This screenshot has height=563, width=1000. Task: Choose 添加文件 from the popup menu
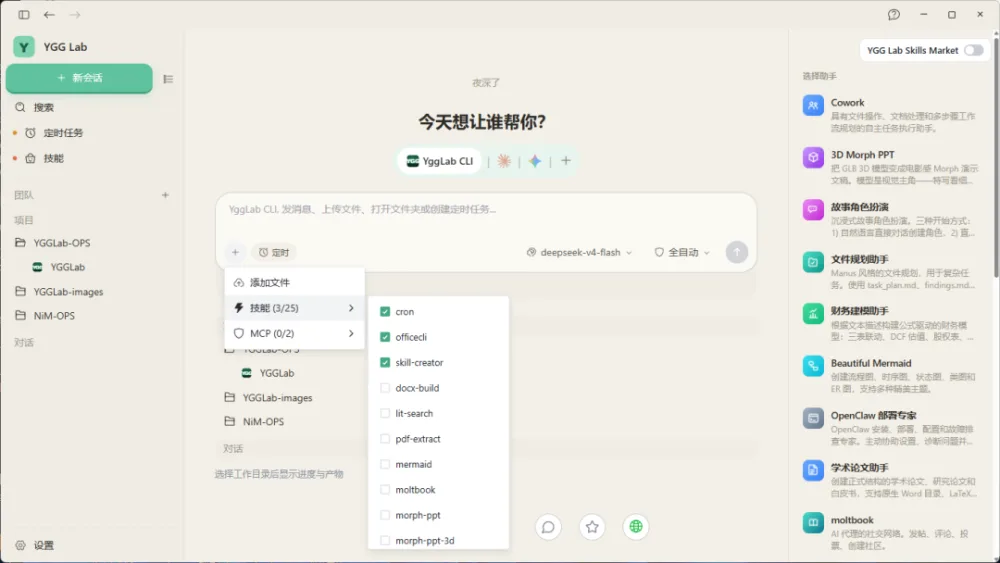point(294,282)
